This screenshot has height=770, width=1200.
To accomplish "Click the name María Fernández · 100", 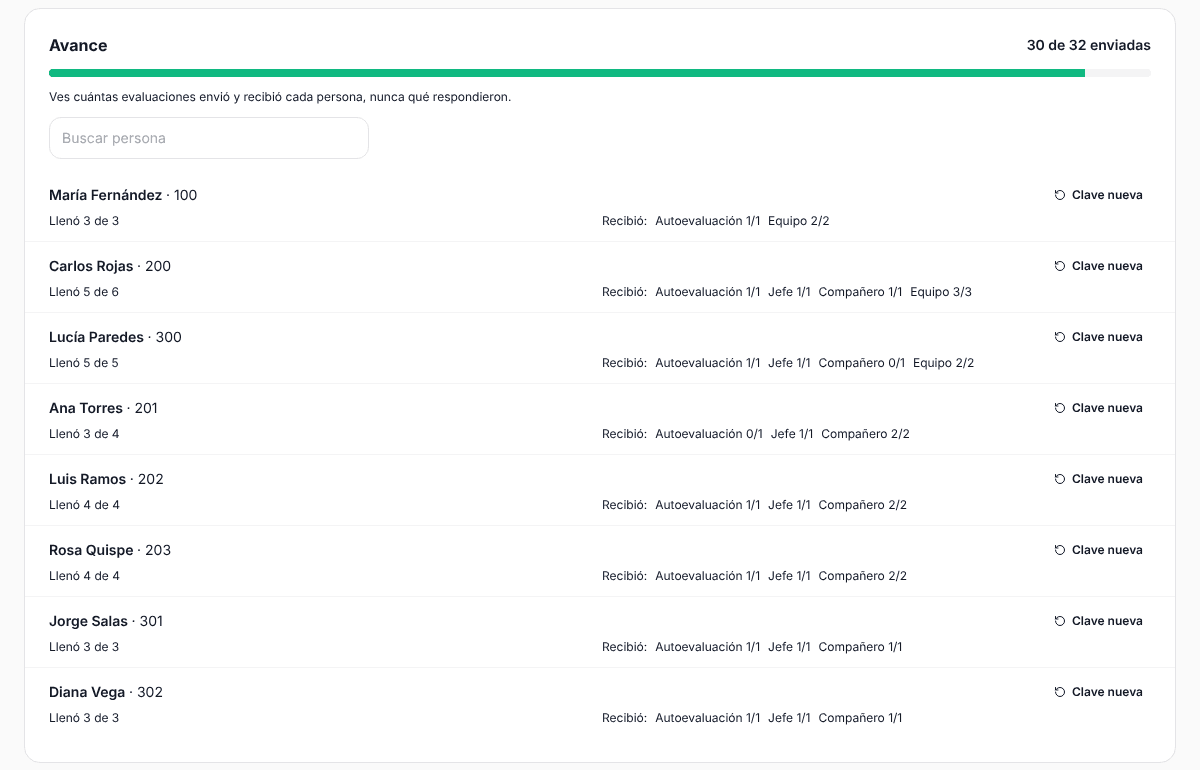I will point(123,195).
